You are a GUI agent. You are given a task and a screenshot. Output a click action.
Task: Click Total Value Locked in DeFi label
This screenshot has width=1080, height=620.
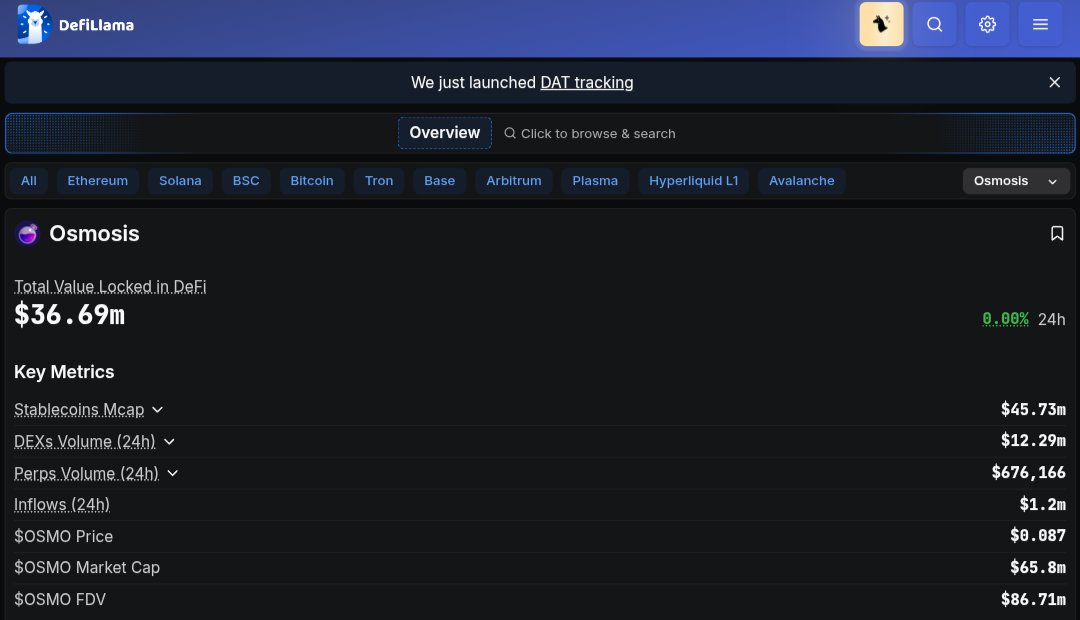pyautogui.click(x=110, y=287)
